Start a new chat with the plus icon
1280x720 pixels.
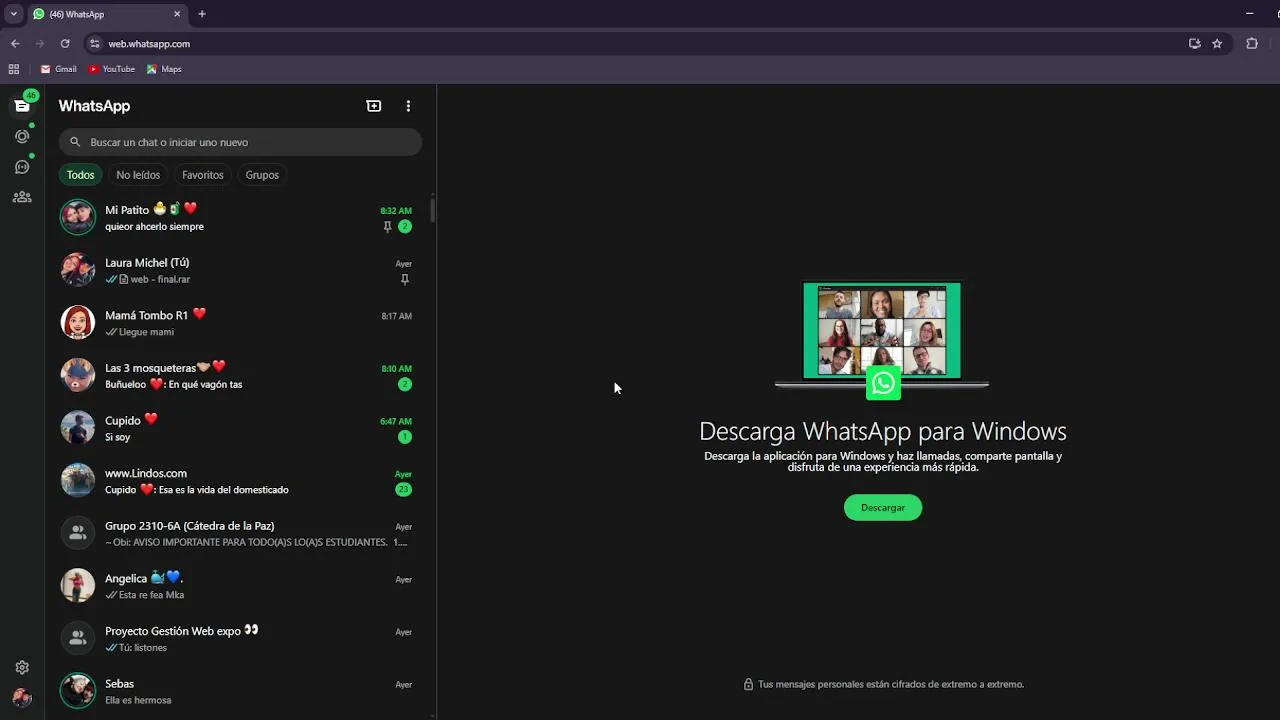[x=374, y=106]
